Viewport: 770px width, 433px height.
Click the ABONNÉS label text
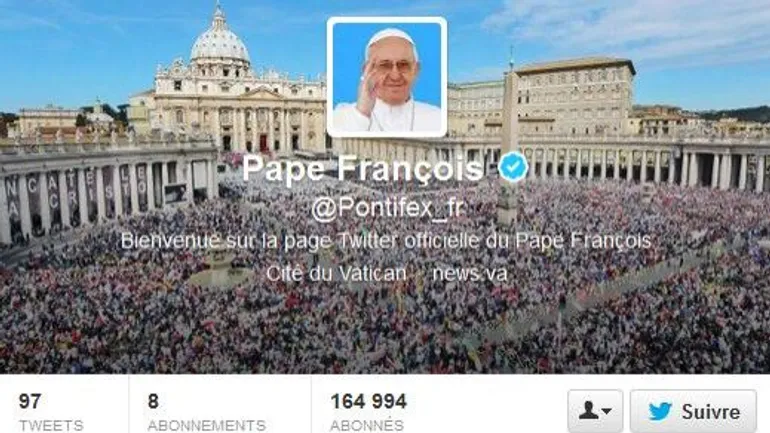367,425
